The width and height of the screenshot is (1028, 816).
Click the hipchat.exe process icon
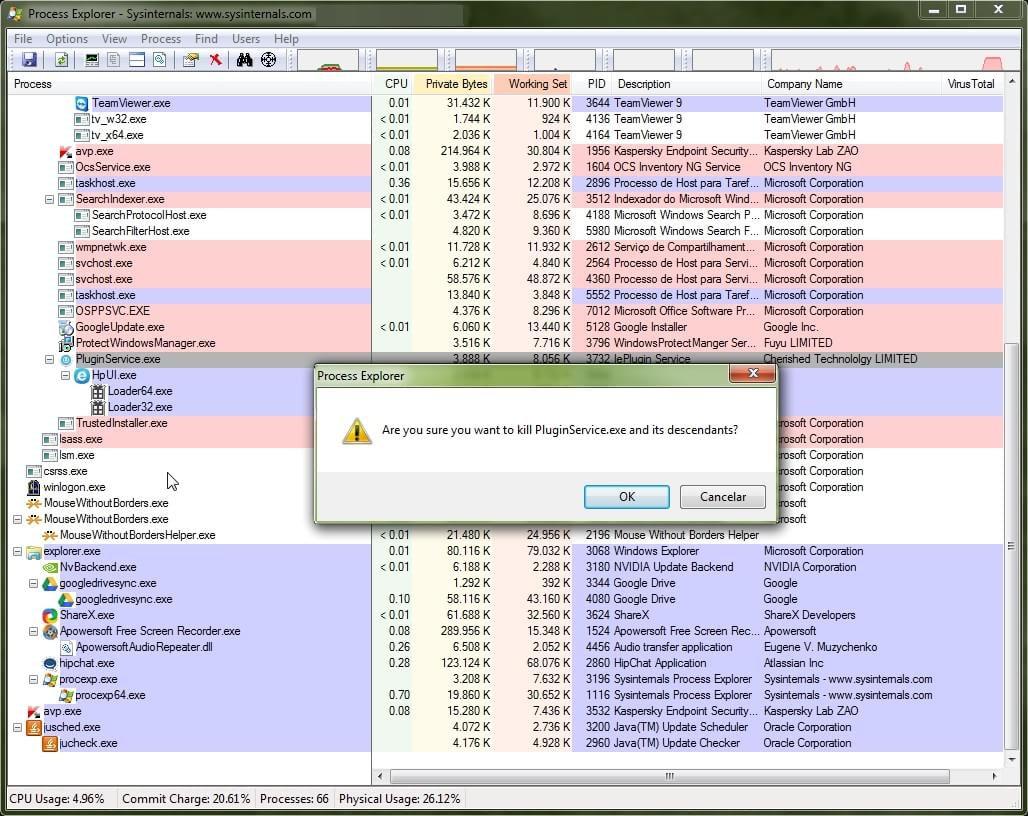click(50, 663)
